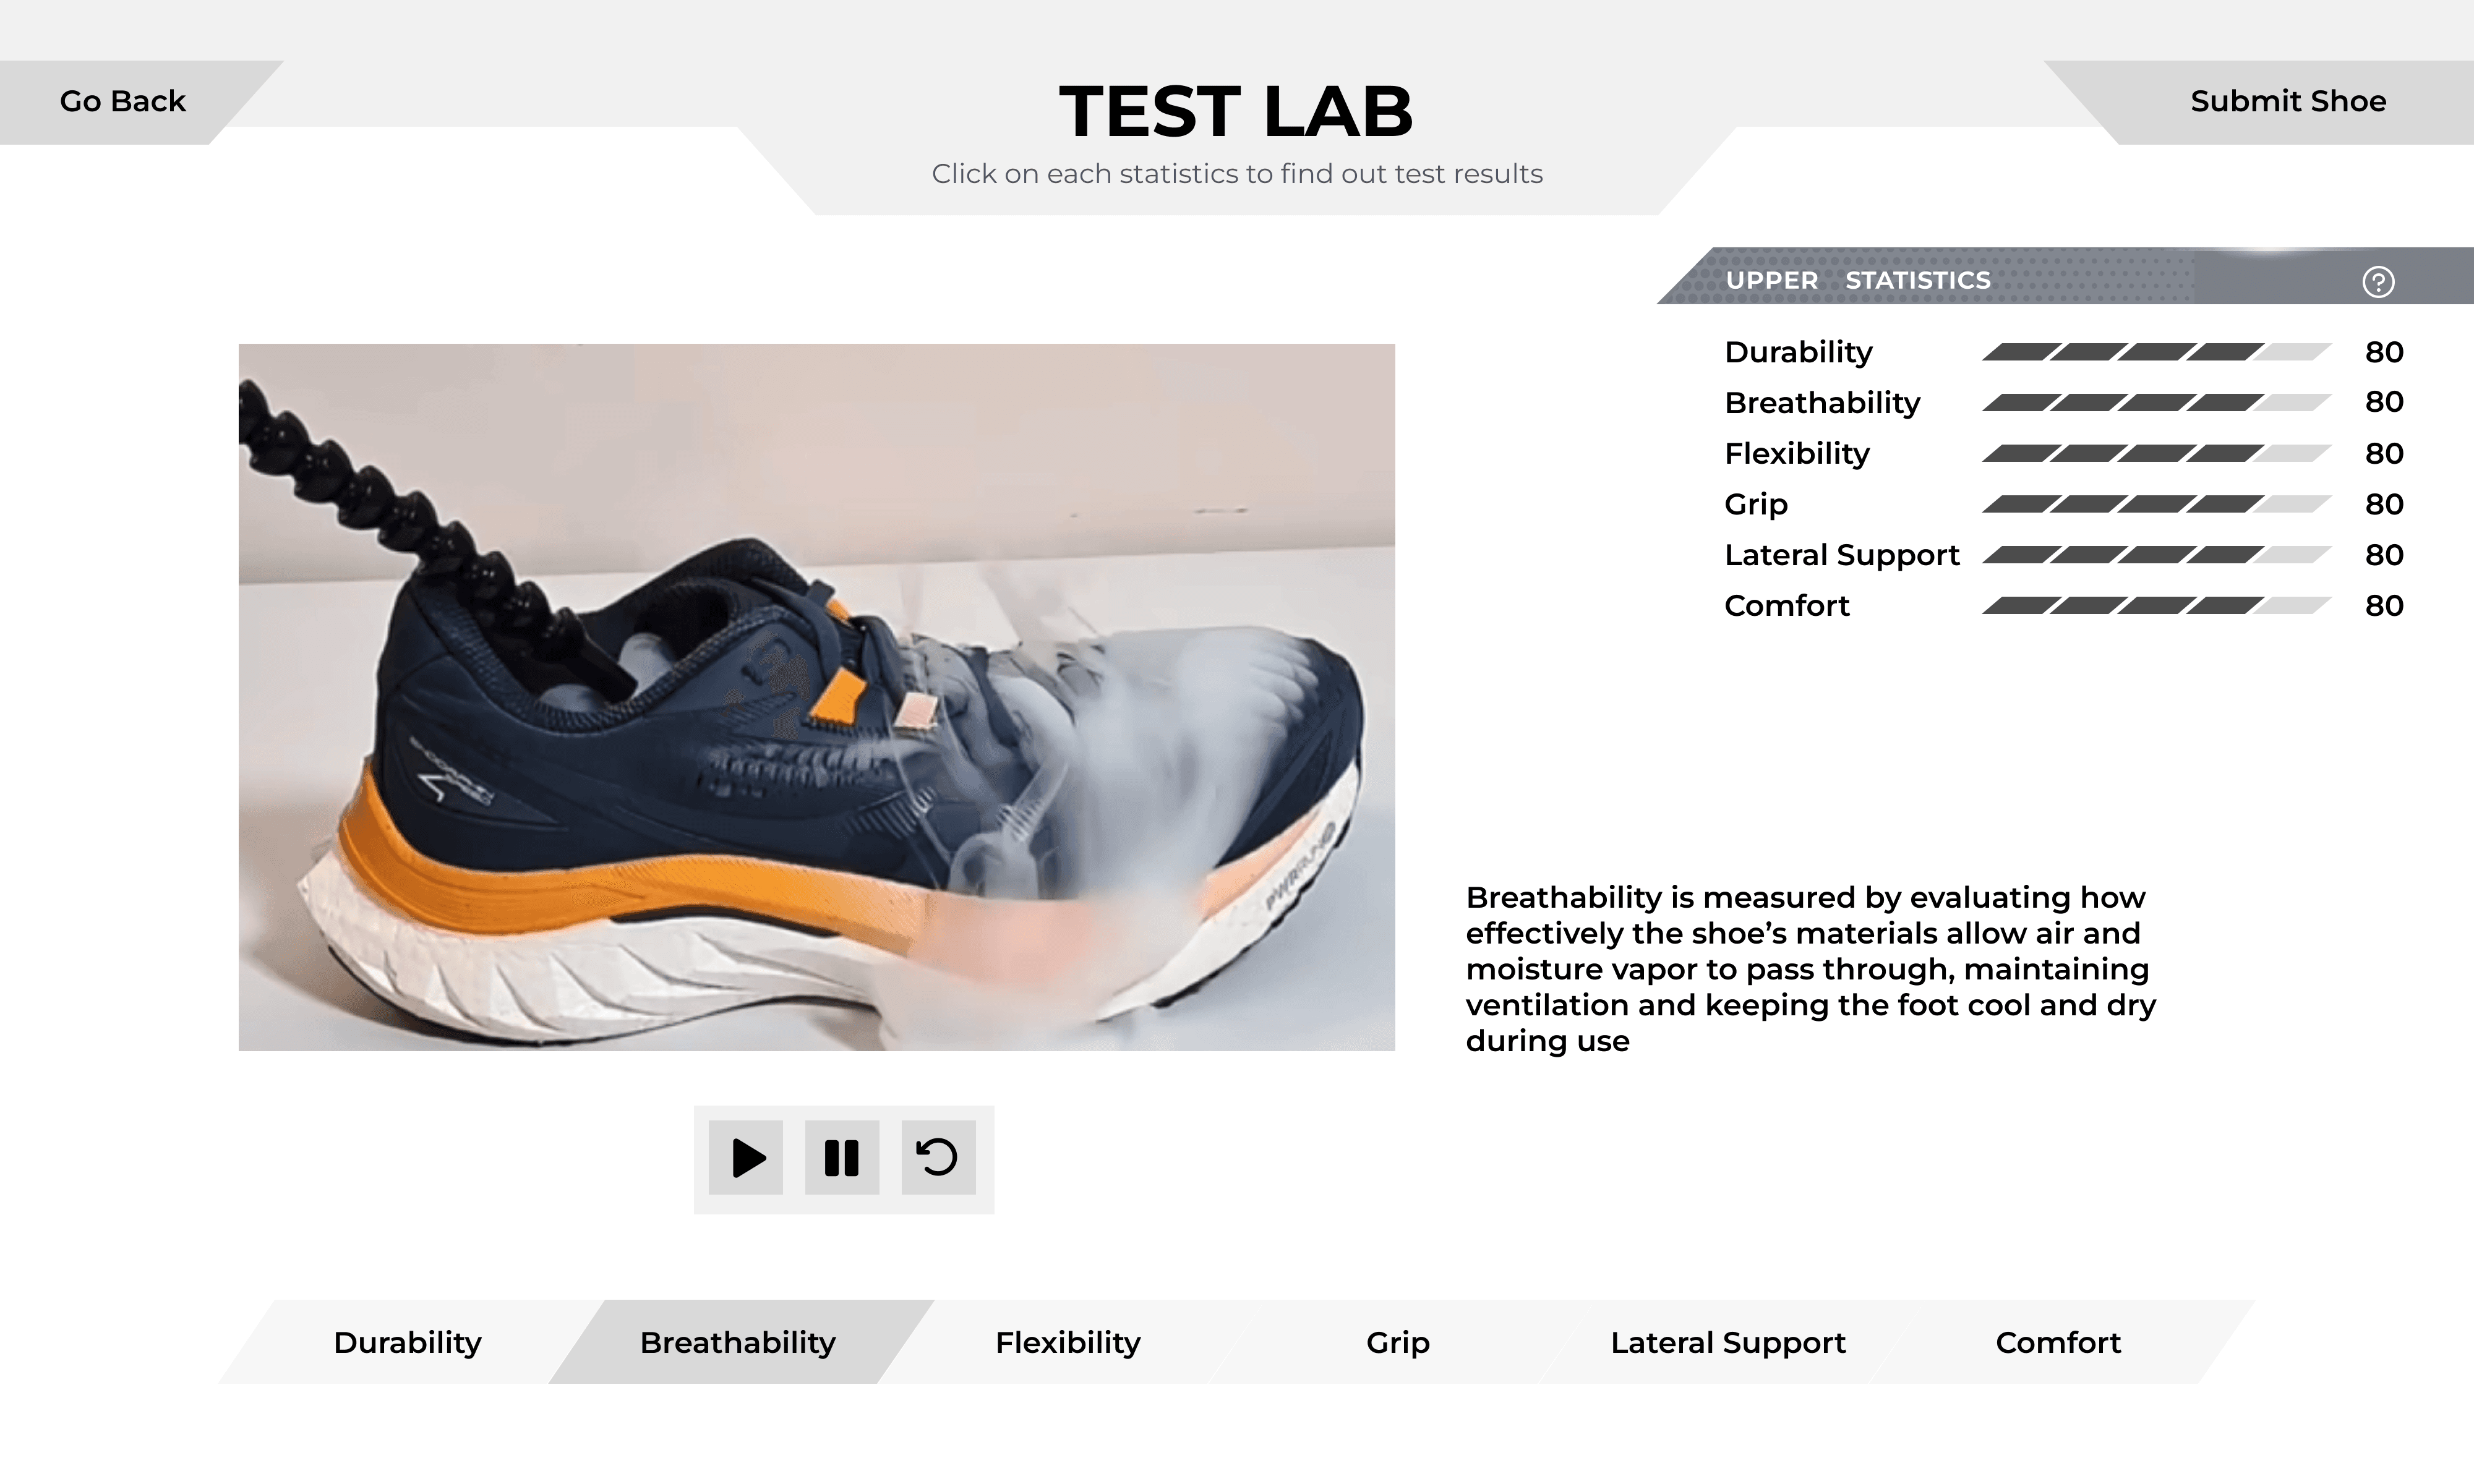Switch to the Grip tab
2474x1484 pixels.
(1398, 1342)
